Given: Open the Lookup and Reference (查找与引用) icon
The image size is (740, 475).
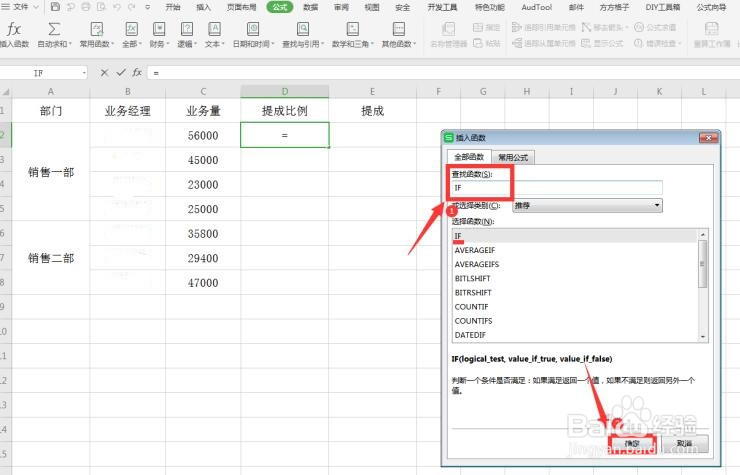Looking at the screenshot, I should [x=303, y=29].
